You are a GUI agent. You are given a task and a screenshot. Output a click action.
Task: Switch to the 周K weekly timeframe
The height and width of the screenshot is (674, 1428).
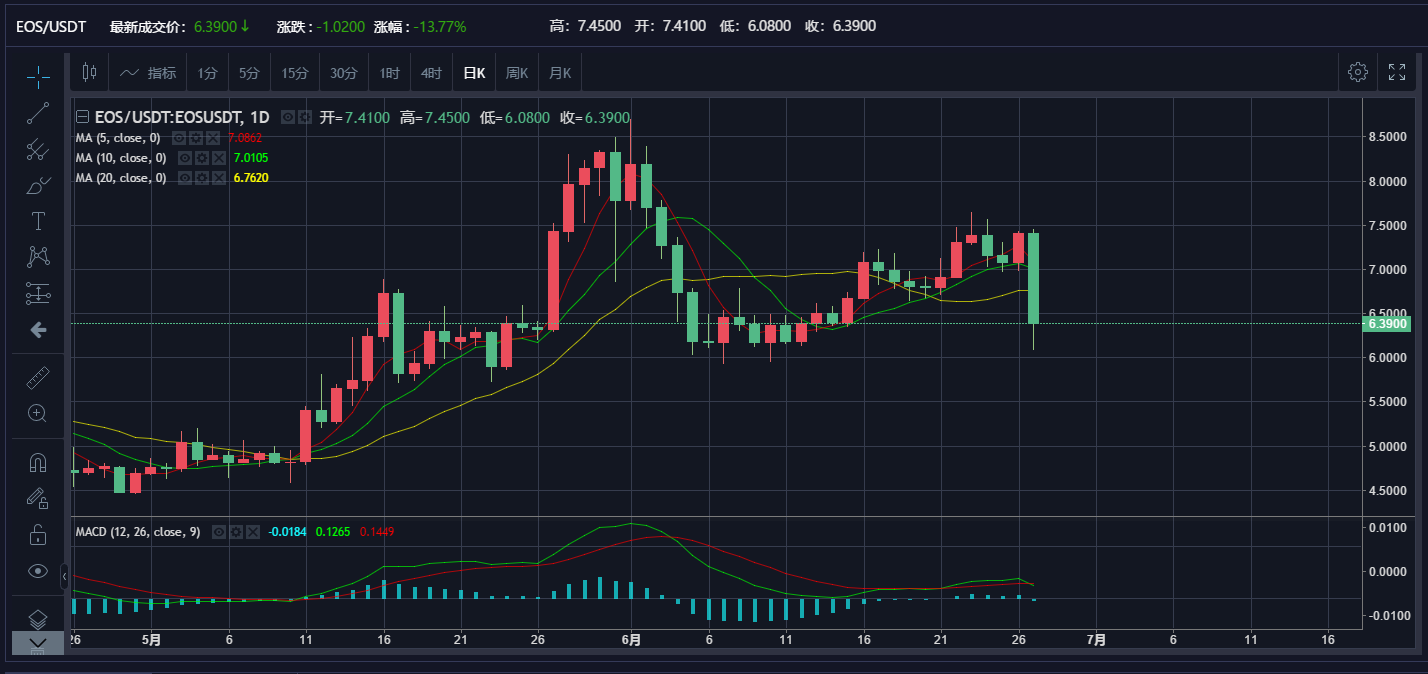coord(517,73)
